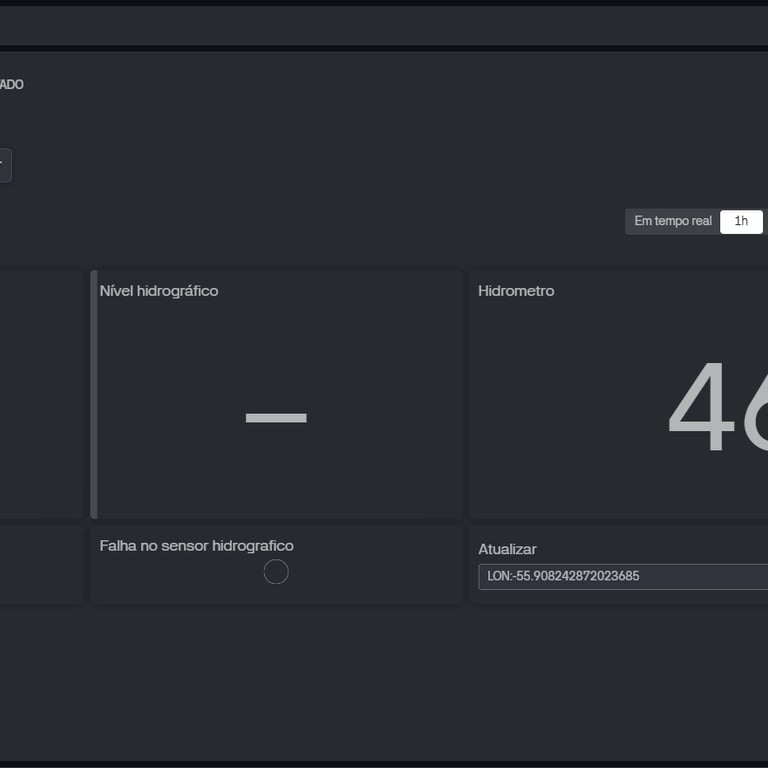Viewport: 768px width, 768px height.
Task: Click the Hidrometro large numeric value
Action: (718, 406)
